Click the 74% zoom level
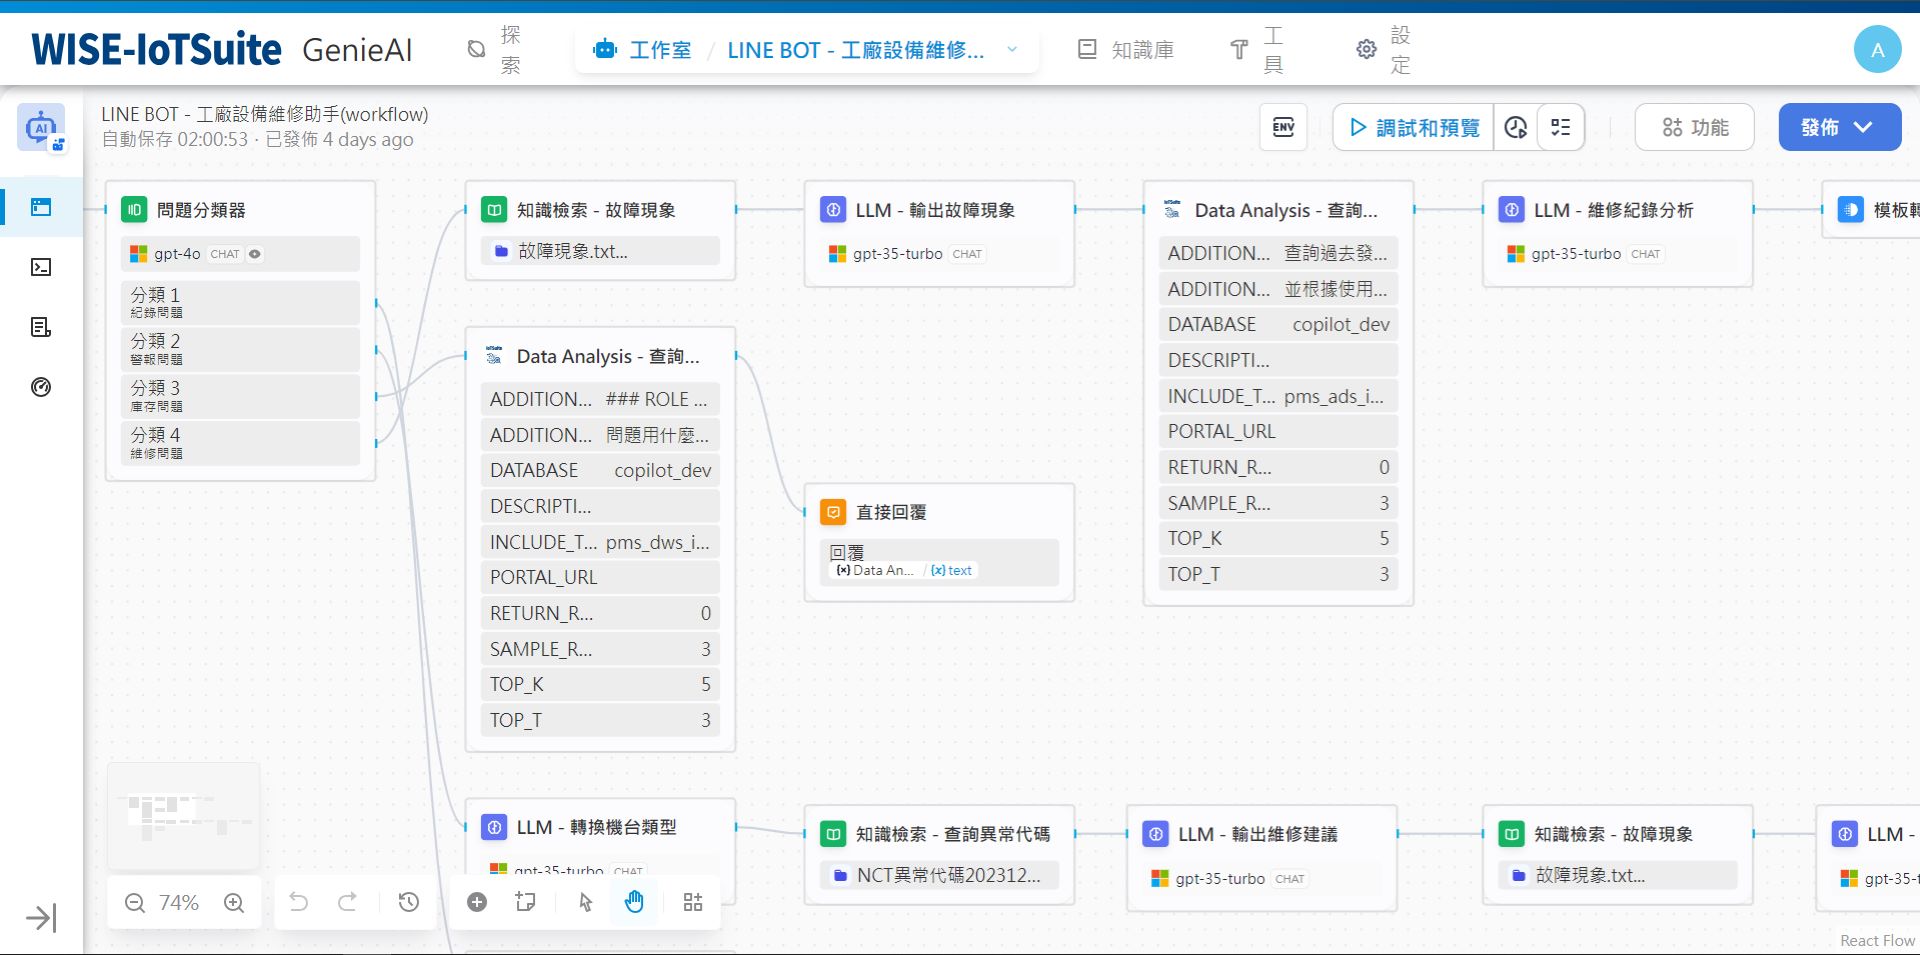Image resolution: width=1920 pixels, height=955 pixels. coord(179,903)
